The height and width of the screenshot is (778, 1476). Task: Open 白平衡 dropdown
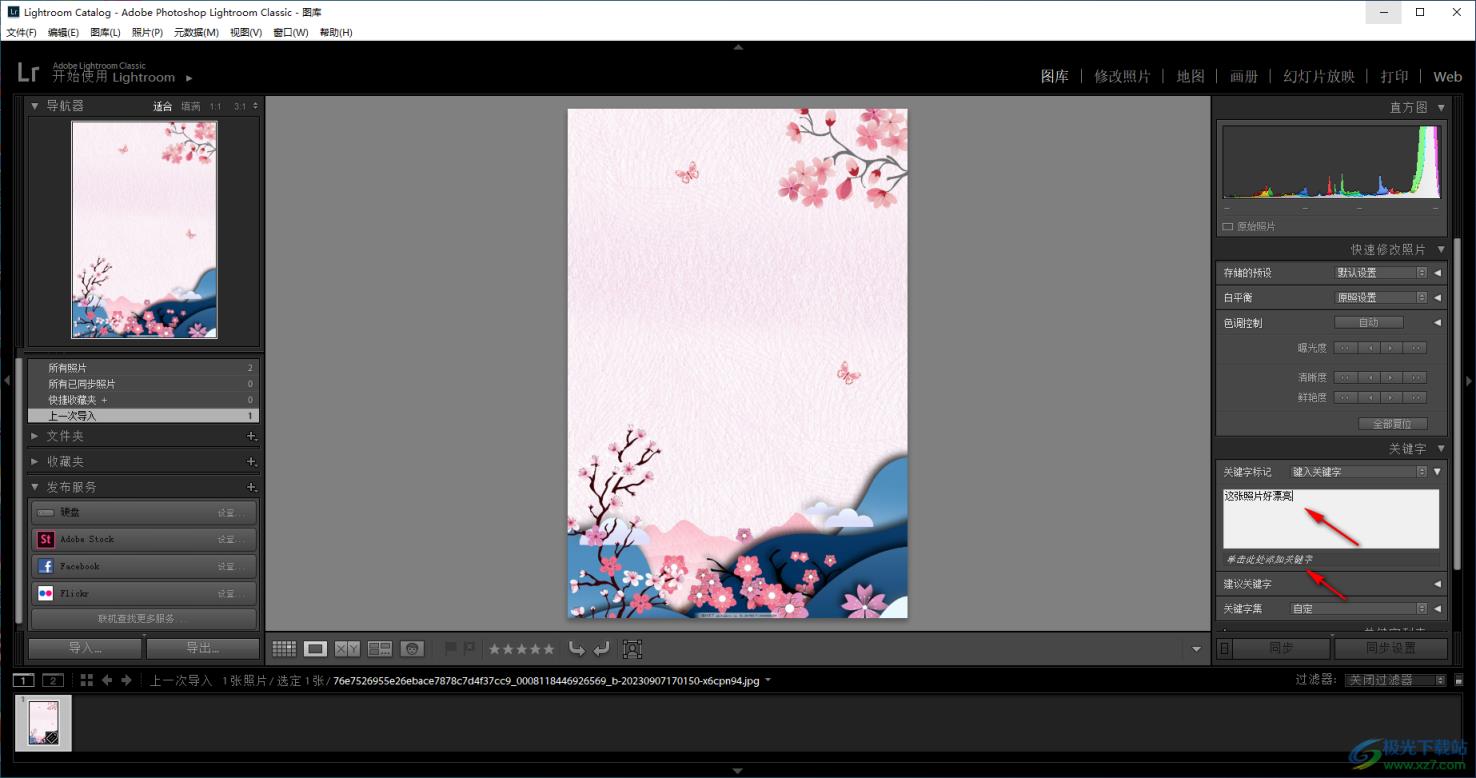(1382, 297)
